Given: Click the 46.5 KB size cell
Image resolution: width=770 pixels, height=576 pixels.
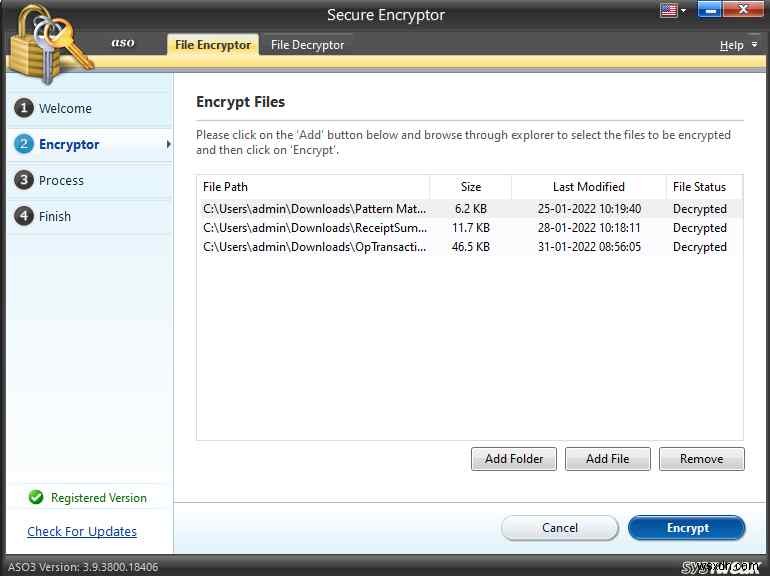Looking at the screenshot, I should click(470, 247).
